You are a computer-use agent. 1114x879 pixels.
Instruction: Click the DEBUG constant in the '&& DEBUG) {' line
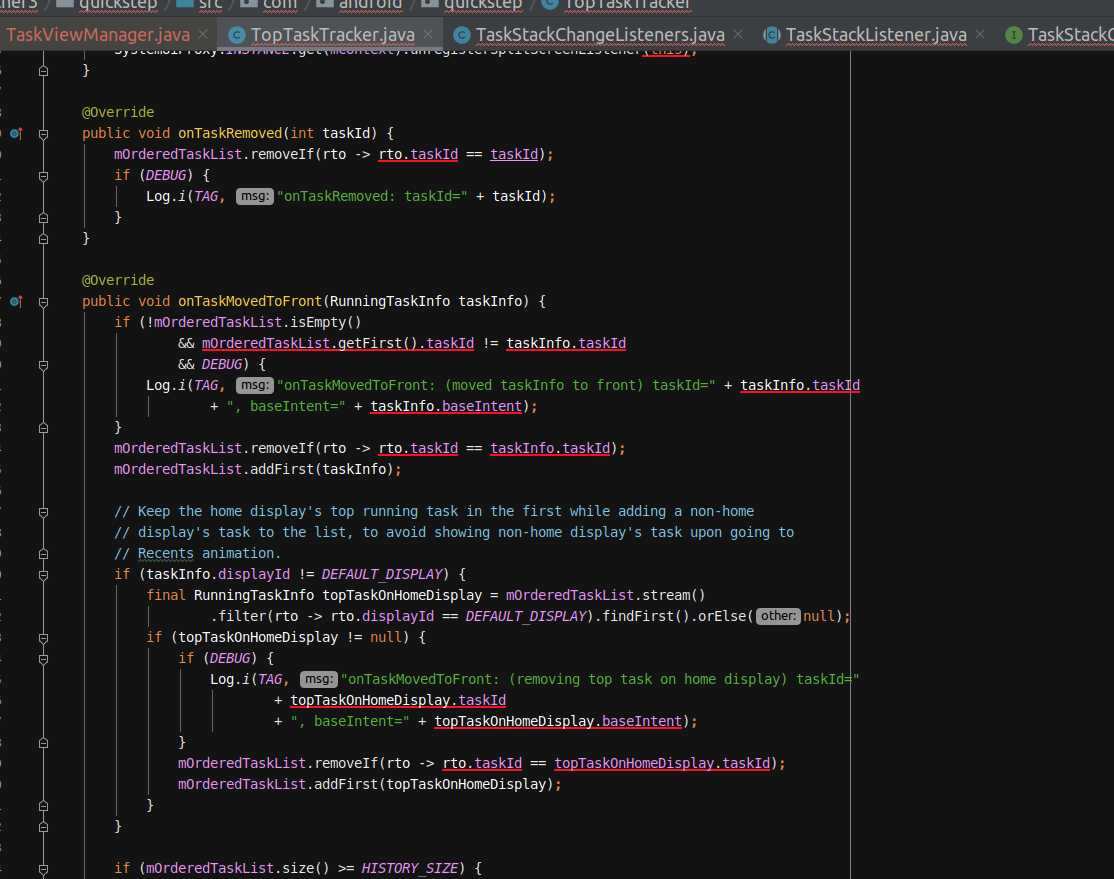click(x=222, y=364)
